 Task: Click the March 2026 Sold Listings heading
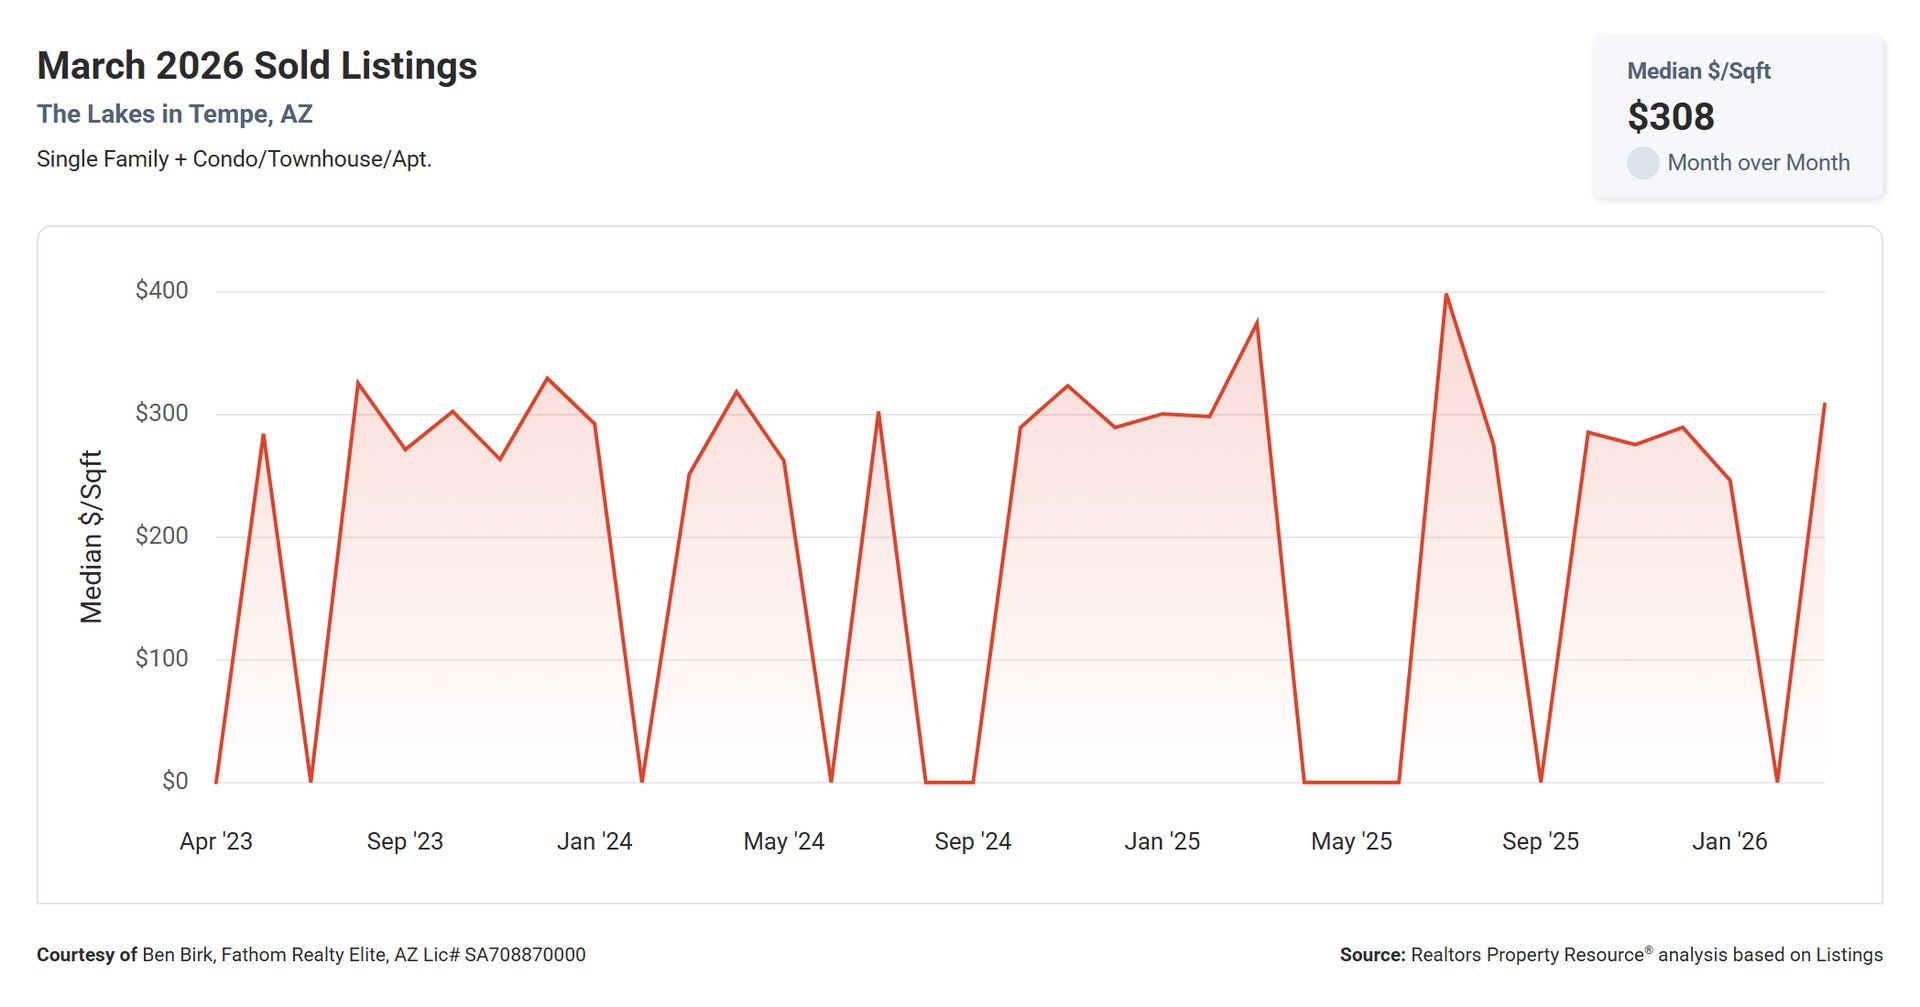click(x=257, y=66)
